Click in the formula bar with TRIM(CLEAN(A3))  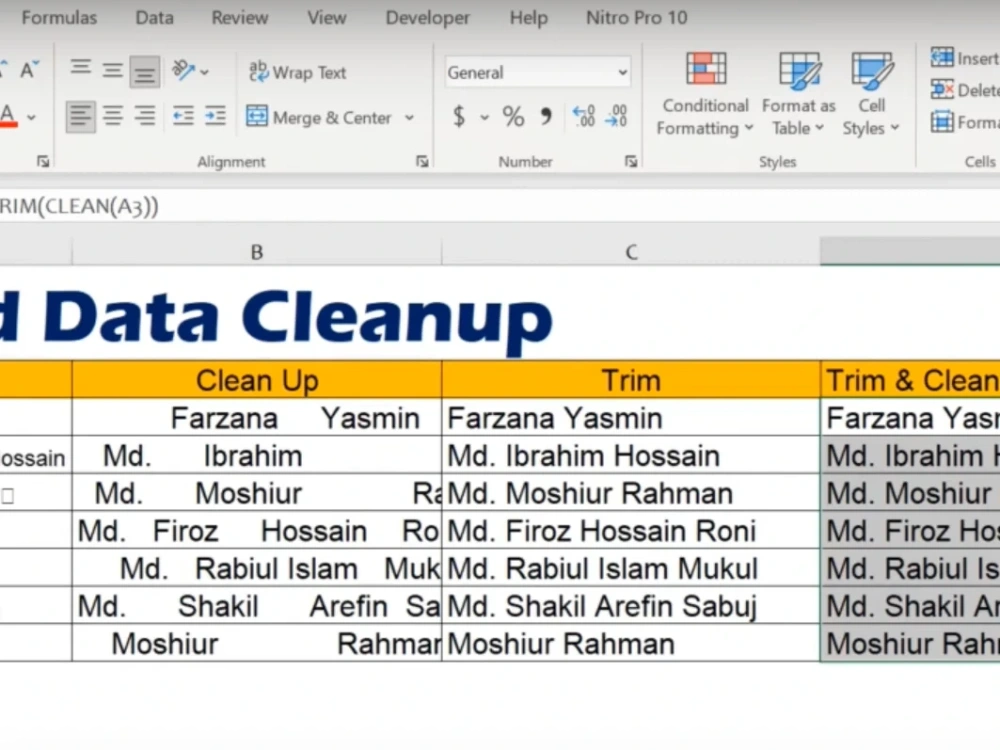click(x=500, y=206)
